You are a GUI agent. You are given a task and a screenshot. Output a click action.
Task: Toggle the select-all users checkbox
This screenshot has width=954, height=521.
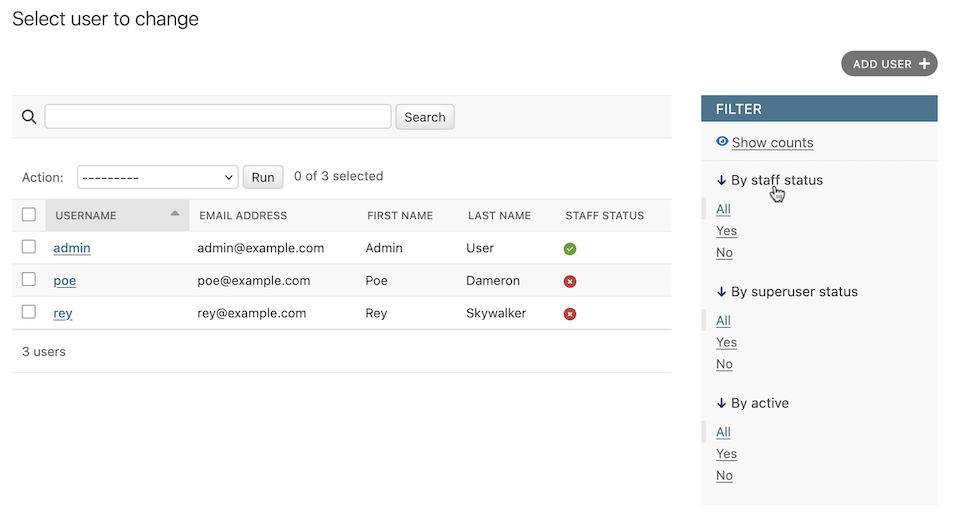coord(29,215)
